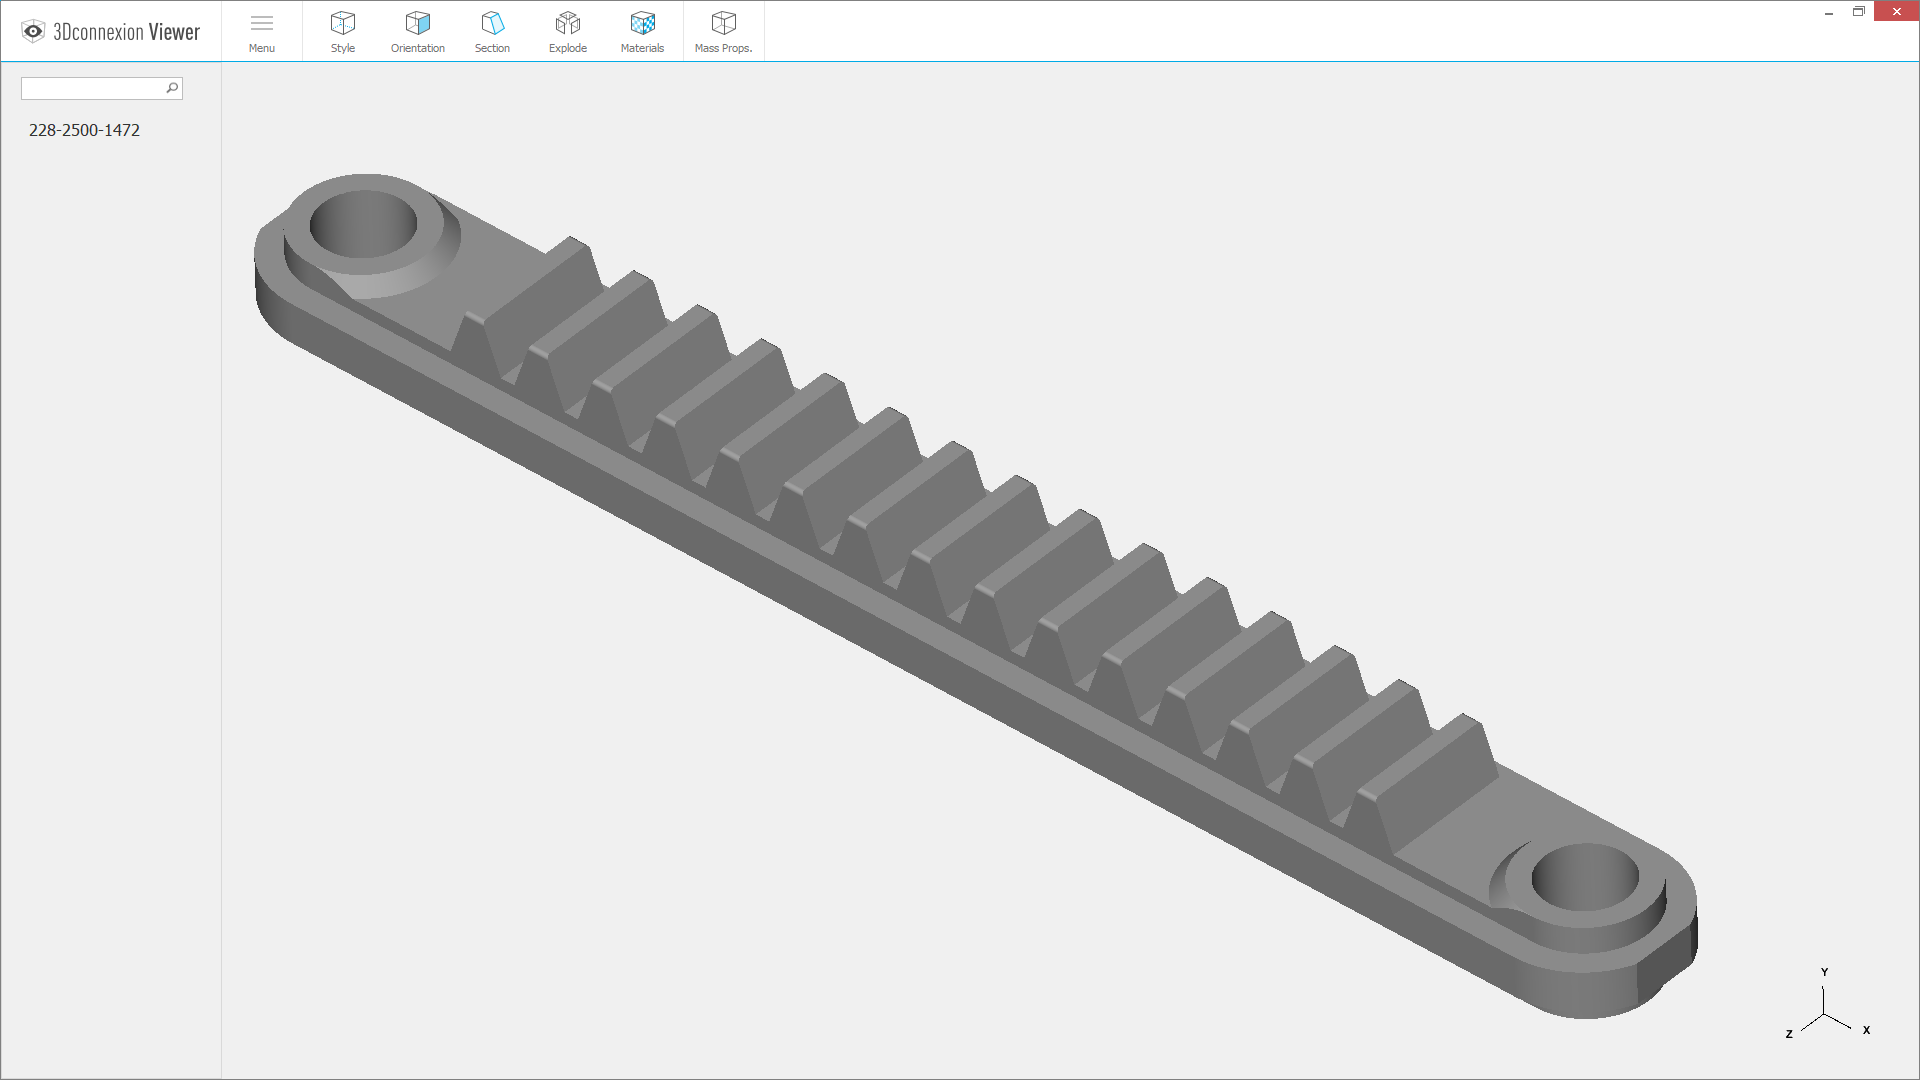Close the 3Dconnexion Viewer window
This screenshot has width=1920, height=1080.
(x=1896, y=12)
